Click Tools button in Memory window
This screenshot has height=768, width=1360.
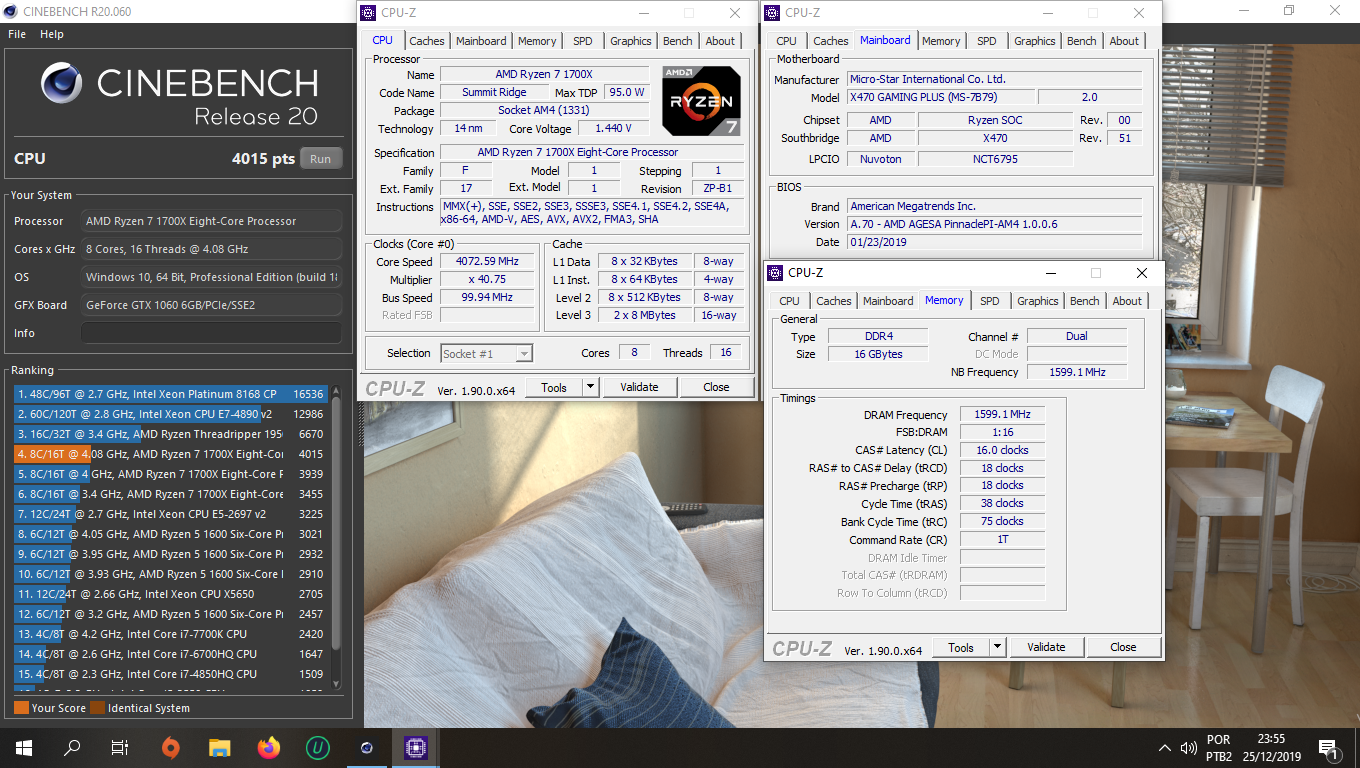click(x=961, y=647)
